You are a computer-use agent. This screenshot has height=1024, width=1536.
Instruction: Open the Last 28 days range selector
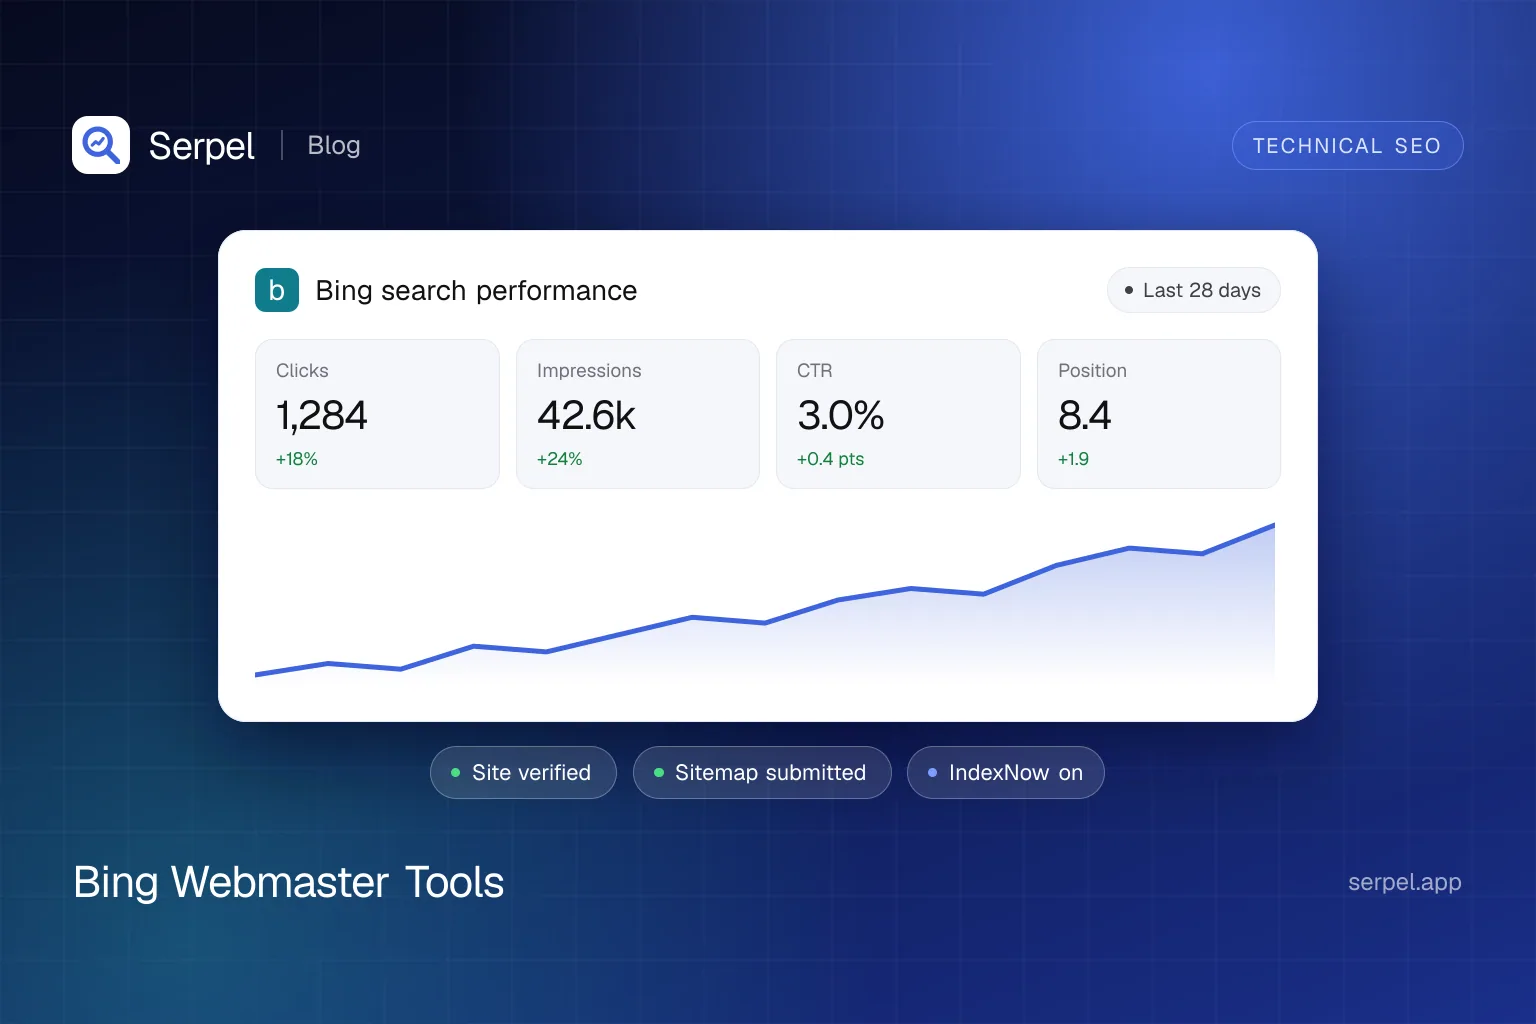[x=1193, y=290]
